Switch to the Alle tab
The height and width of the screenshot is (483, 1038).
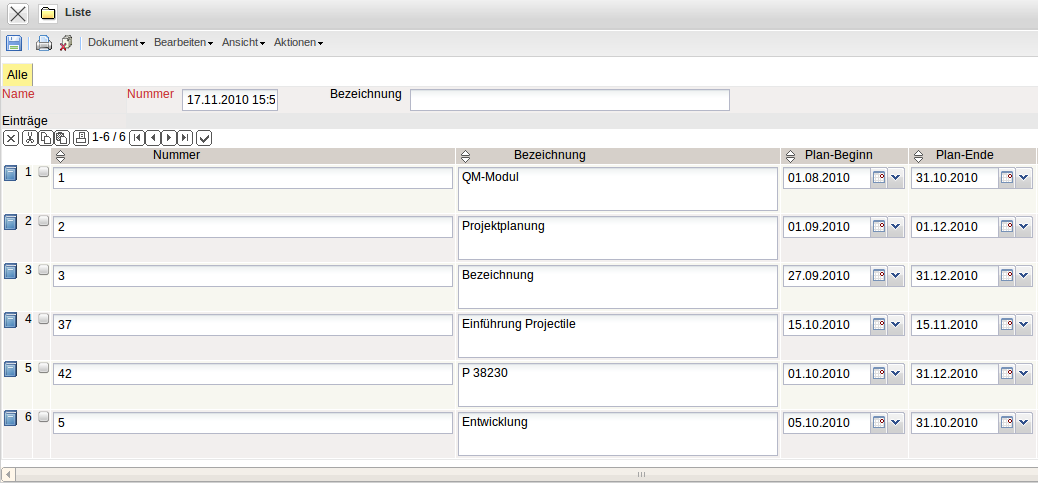[x=17, y=75]
